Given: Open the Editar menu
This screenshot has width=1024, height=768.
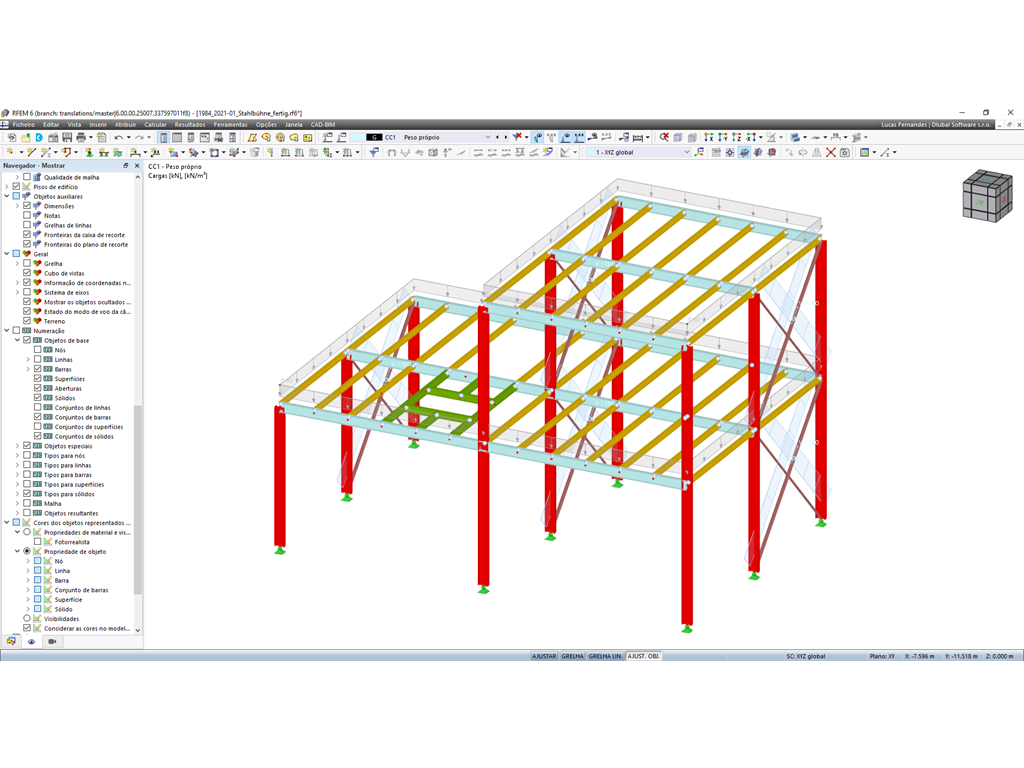Looking at the screenshot, I should point(51,124).
